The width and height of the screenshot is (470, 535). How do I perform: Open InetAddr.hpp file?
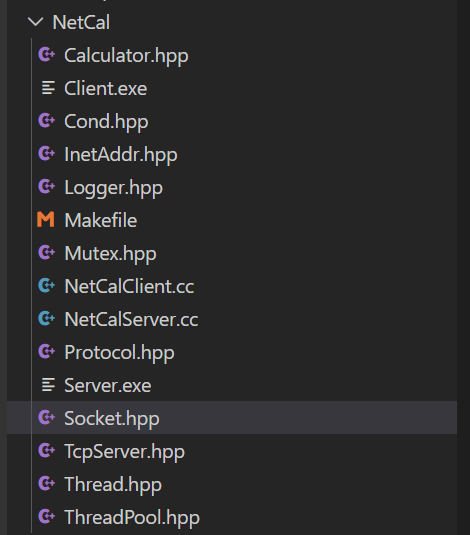(x=121, y=155)
